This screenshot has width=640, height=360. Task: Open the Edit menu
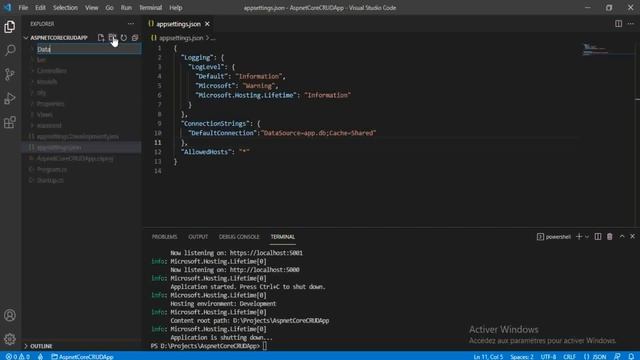[40, 8]
